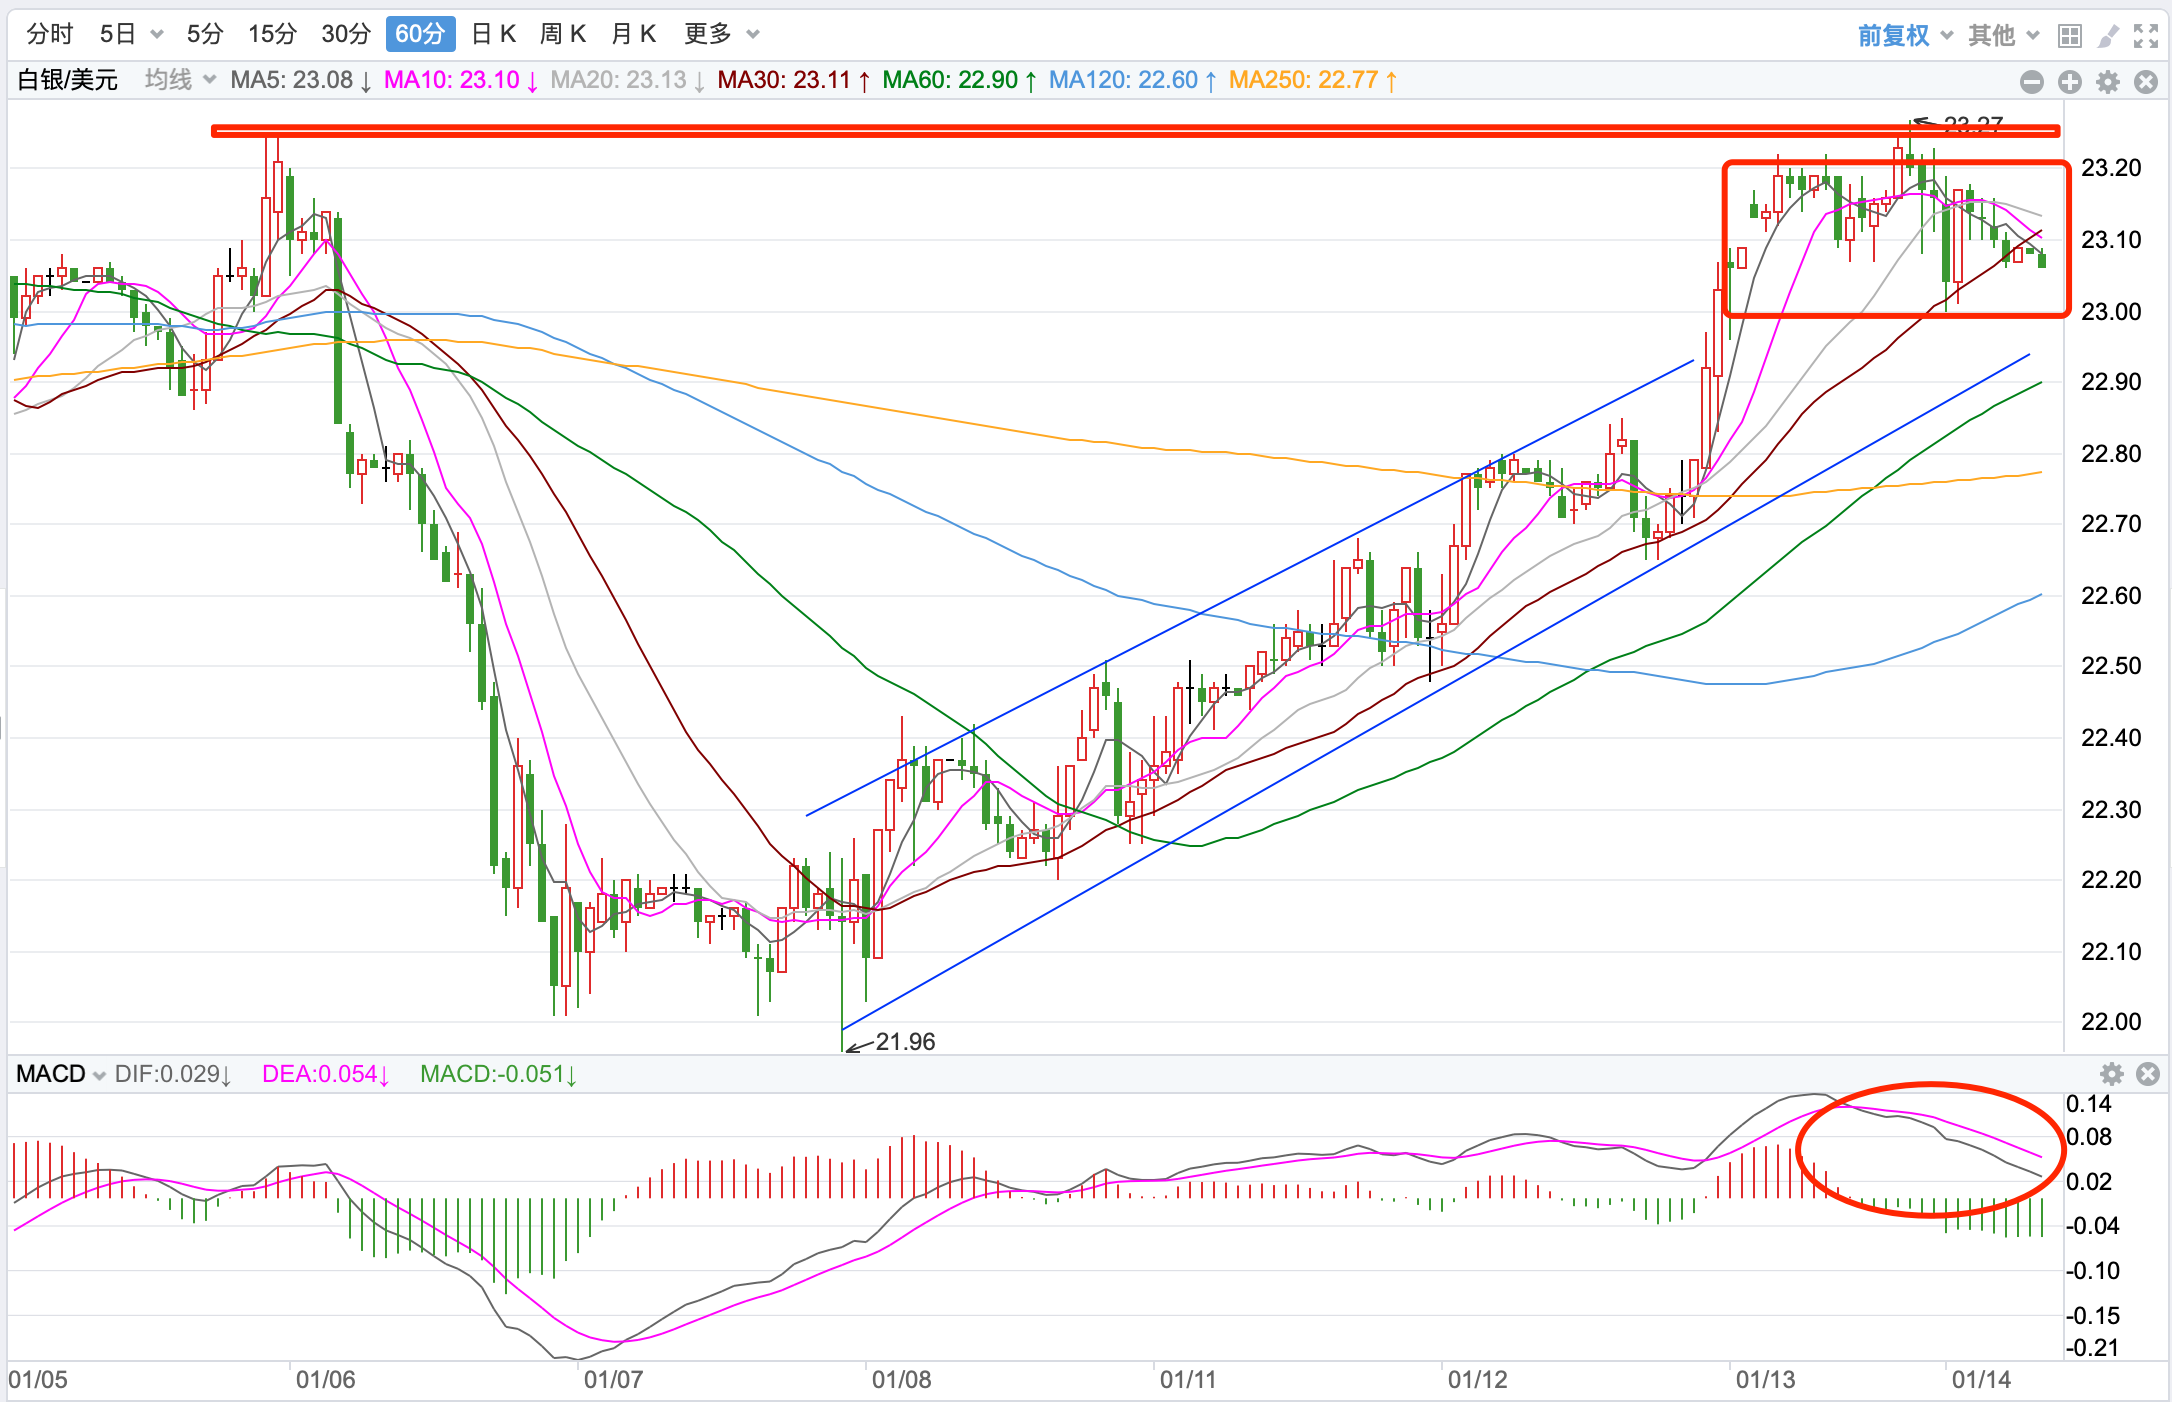Open the multi-chart grid layout icon
Screen dimensions: 2172x1402
click(x=2069, y=37)
